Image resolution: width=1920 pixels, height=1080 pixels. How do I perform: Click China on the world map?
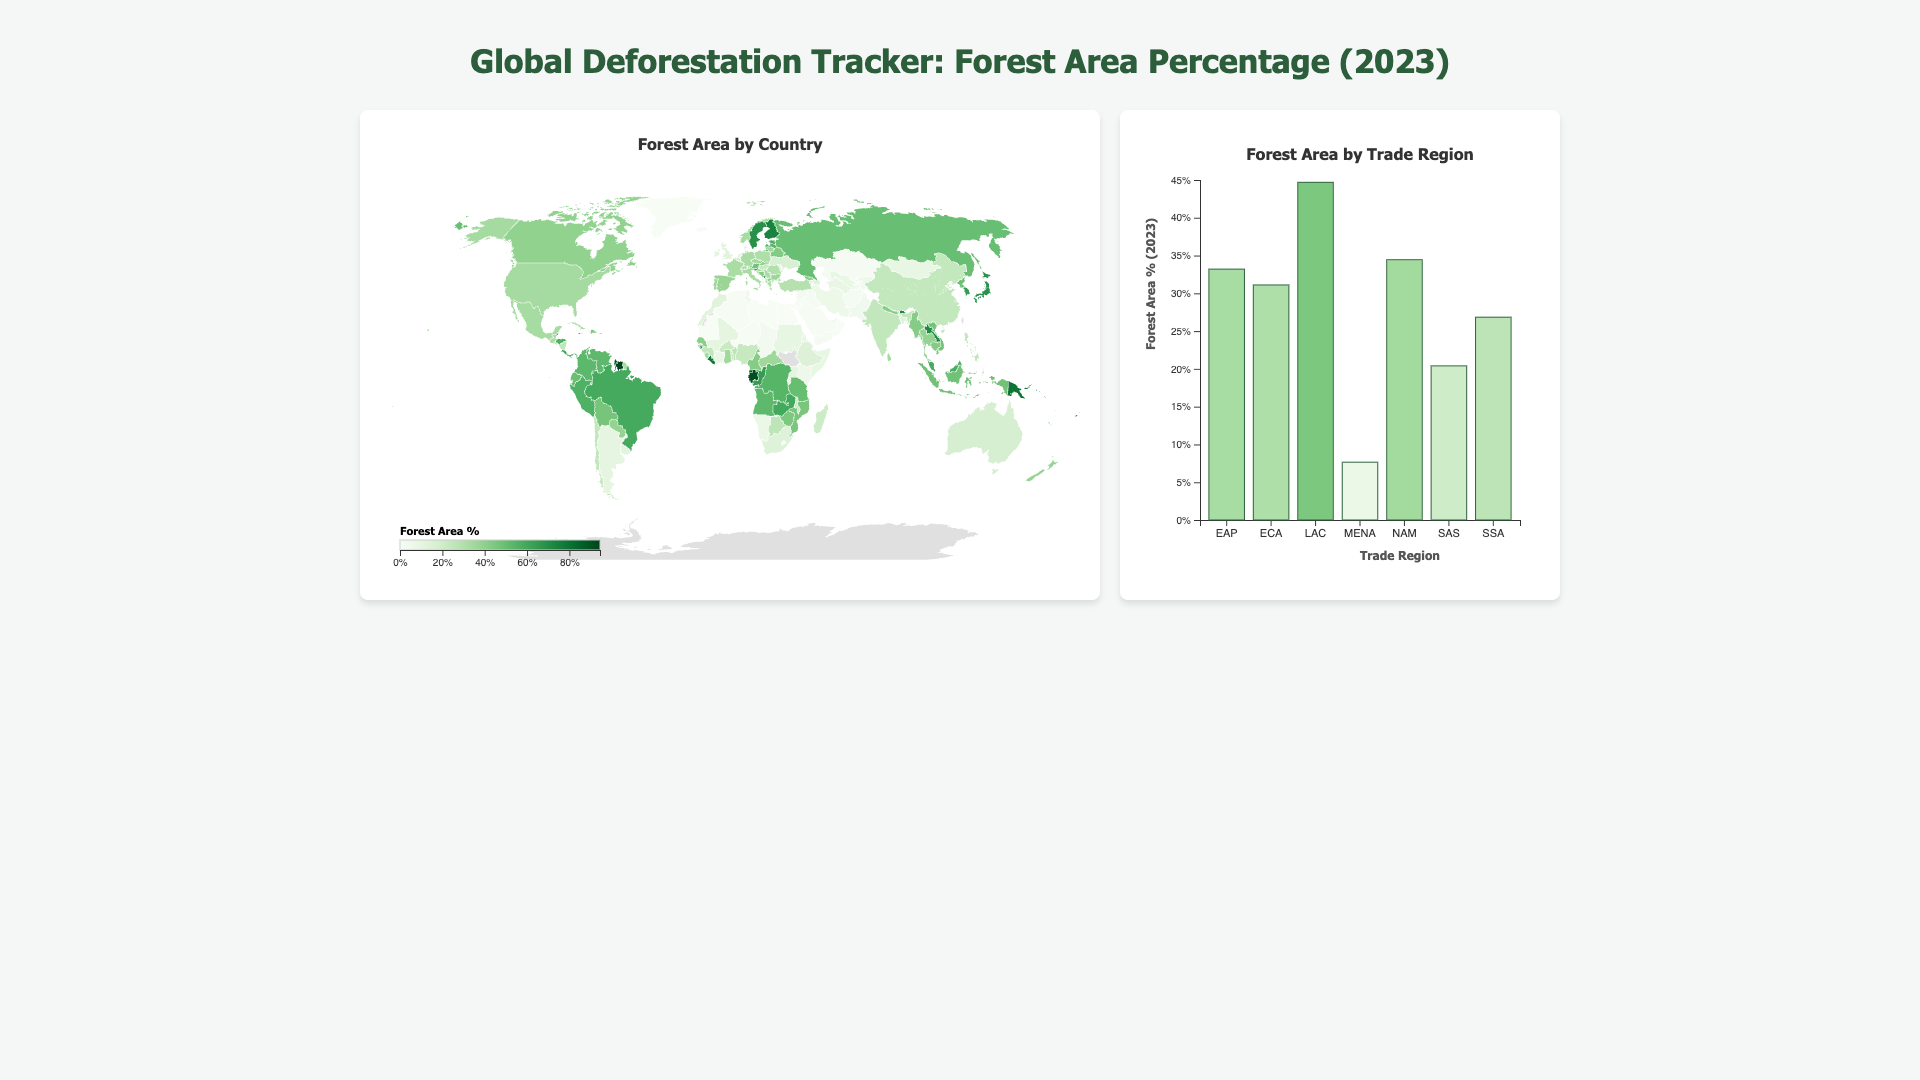915,295
